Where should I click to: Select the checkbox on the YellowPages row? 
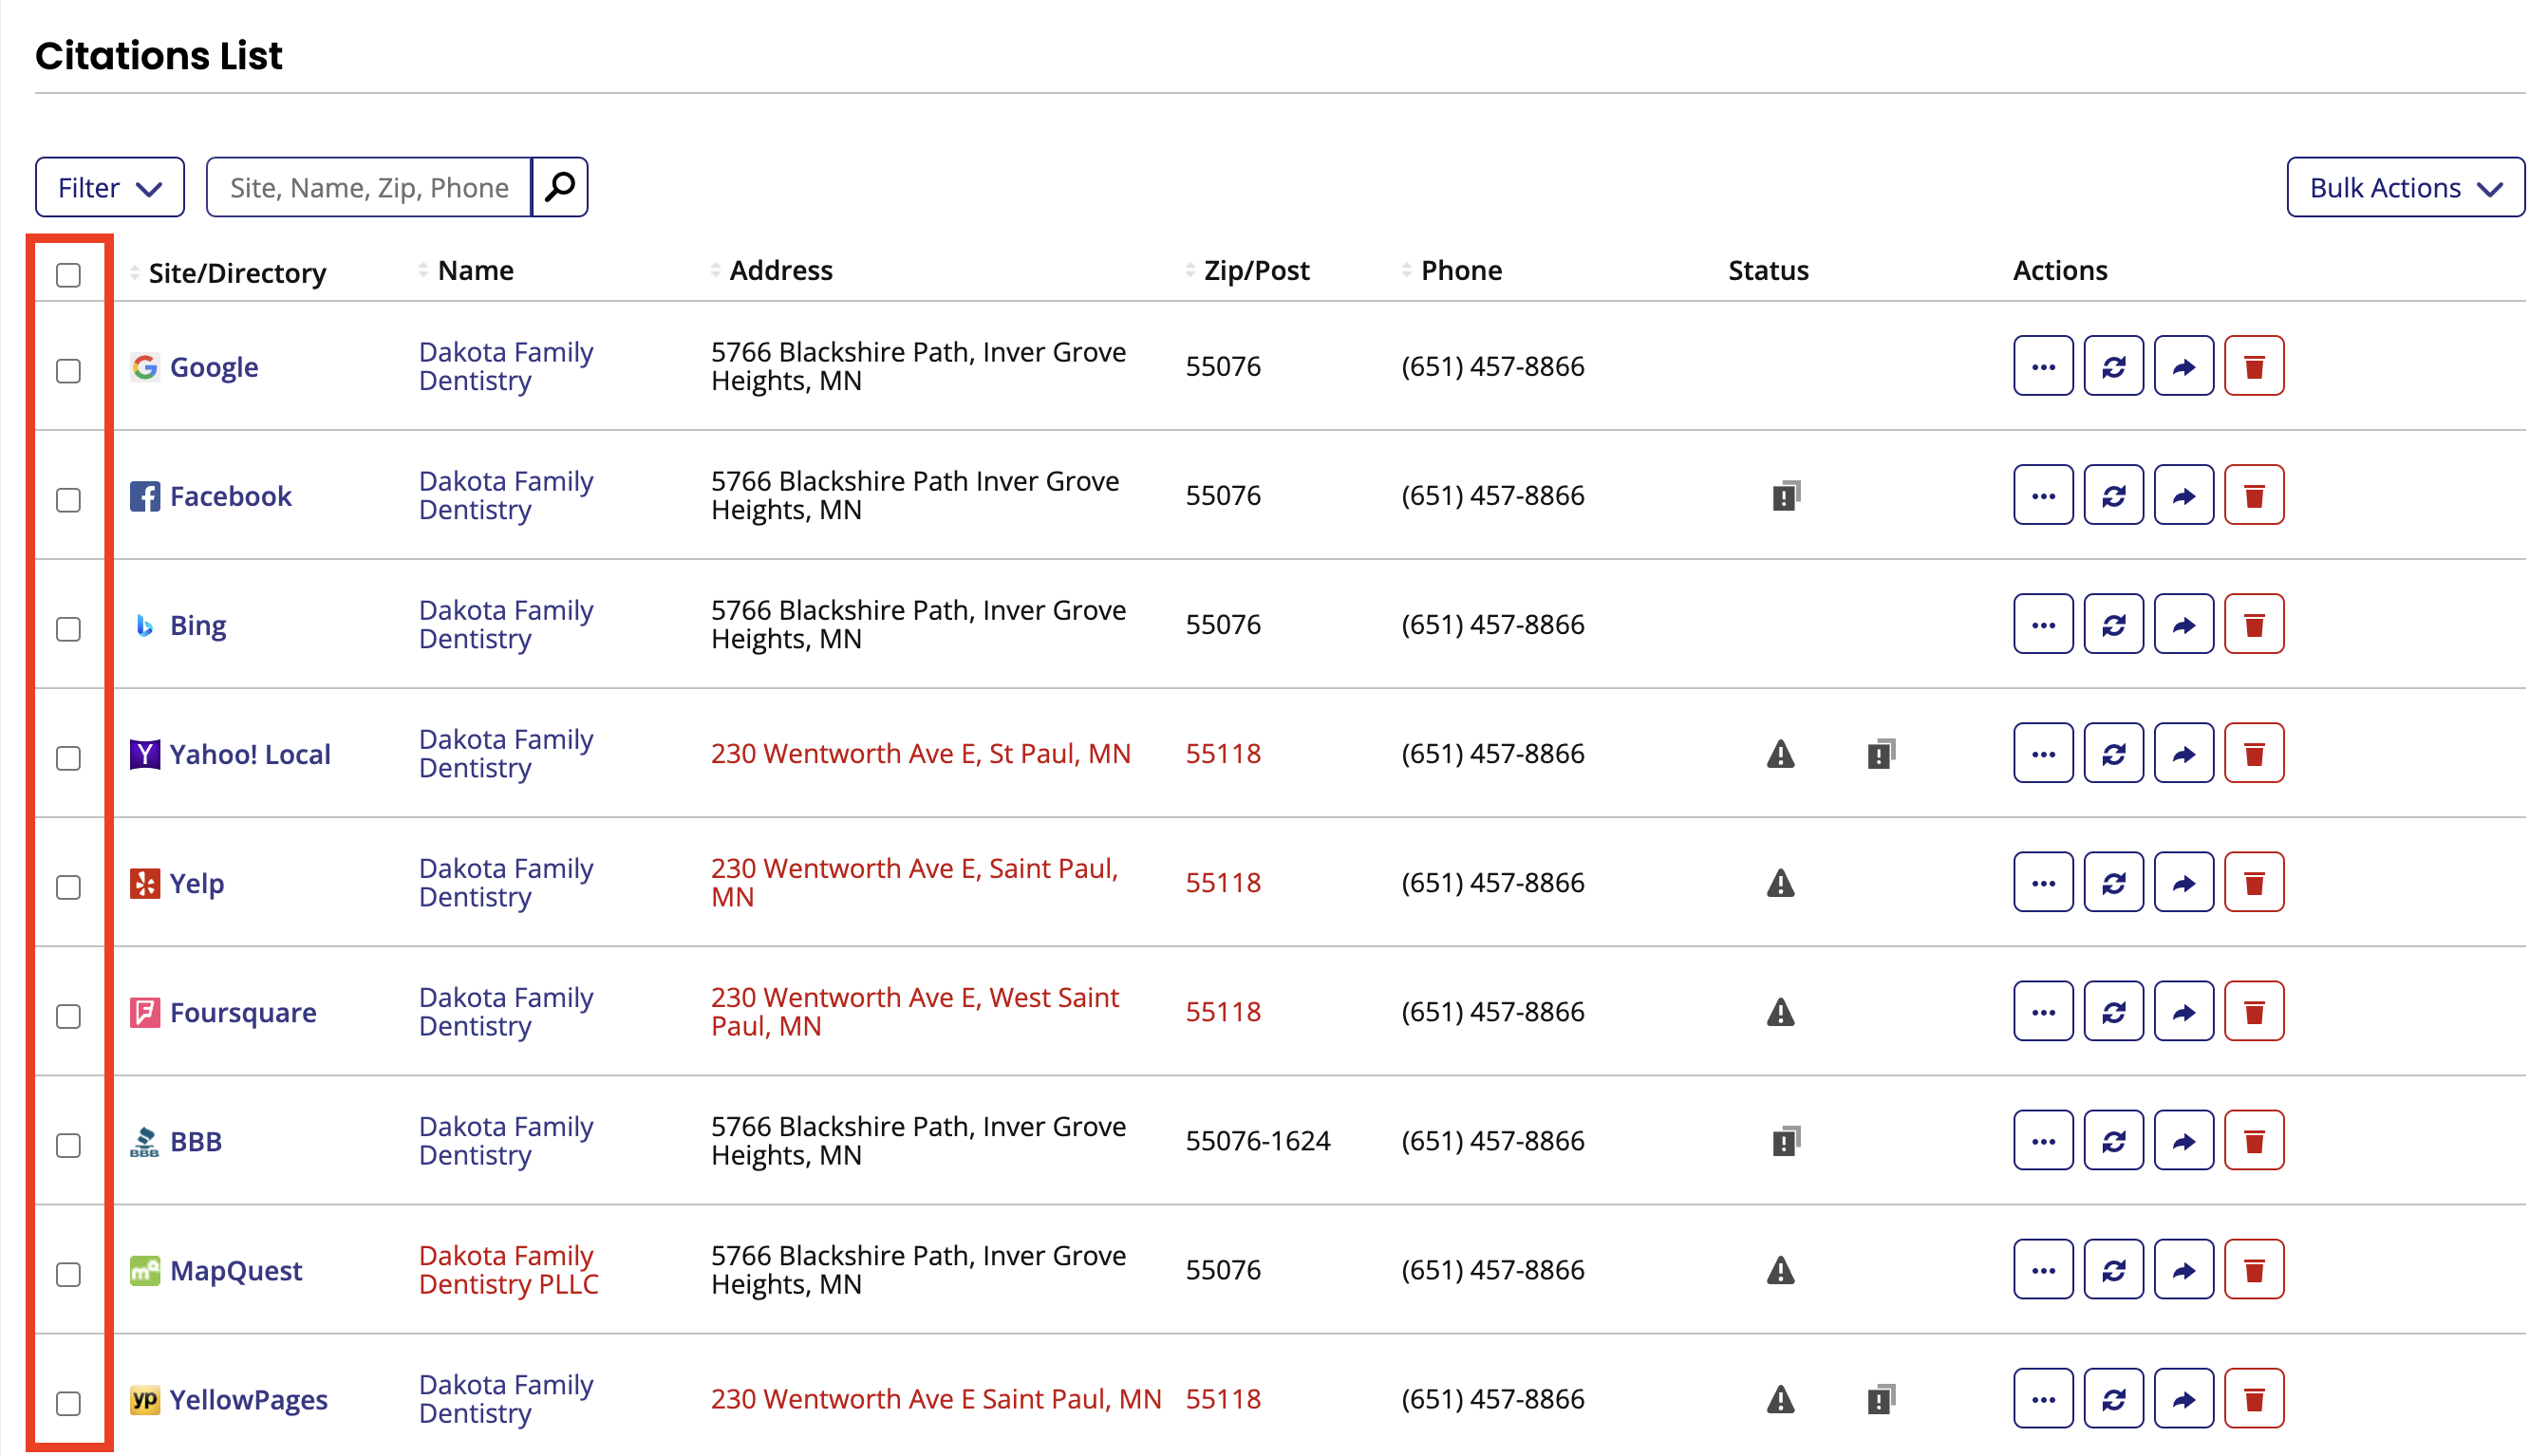(69, 1404)
